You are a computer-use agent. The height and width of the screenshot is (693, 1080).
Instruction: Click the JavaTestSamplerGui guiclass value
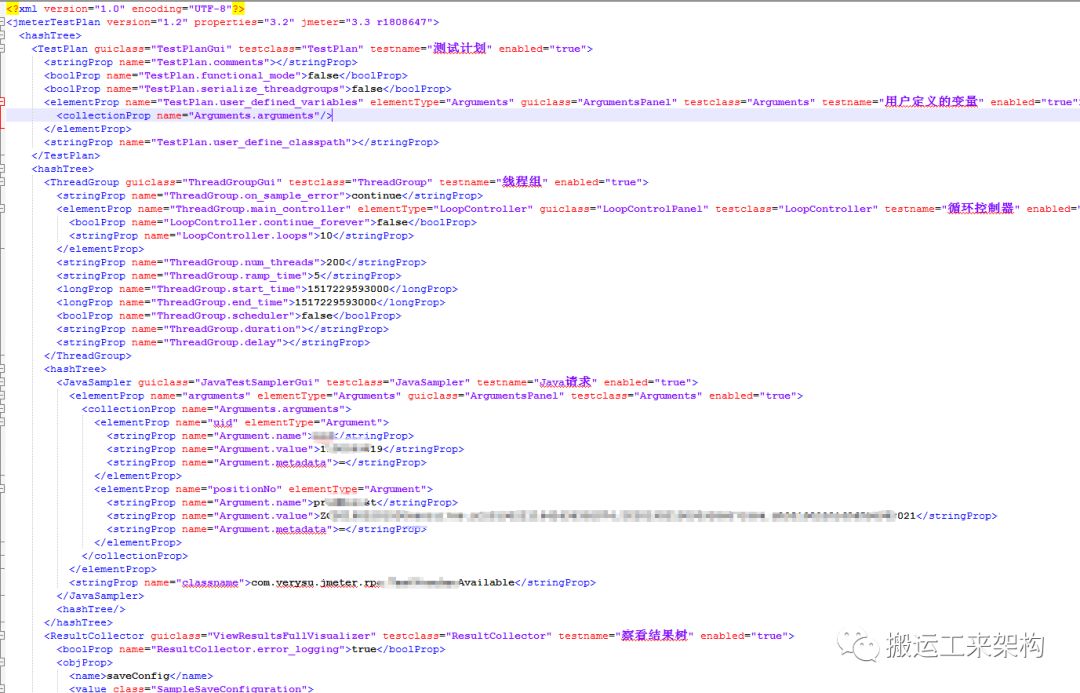(x=257, y=382)
